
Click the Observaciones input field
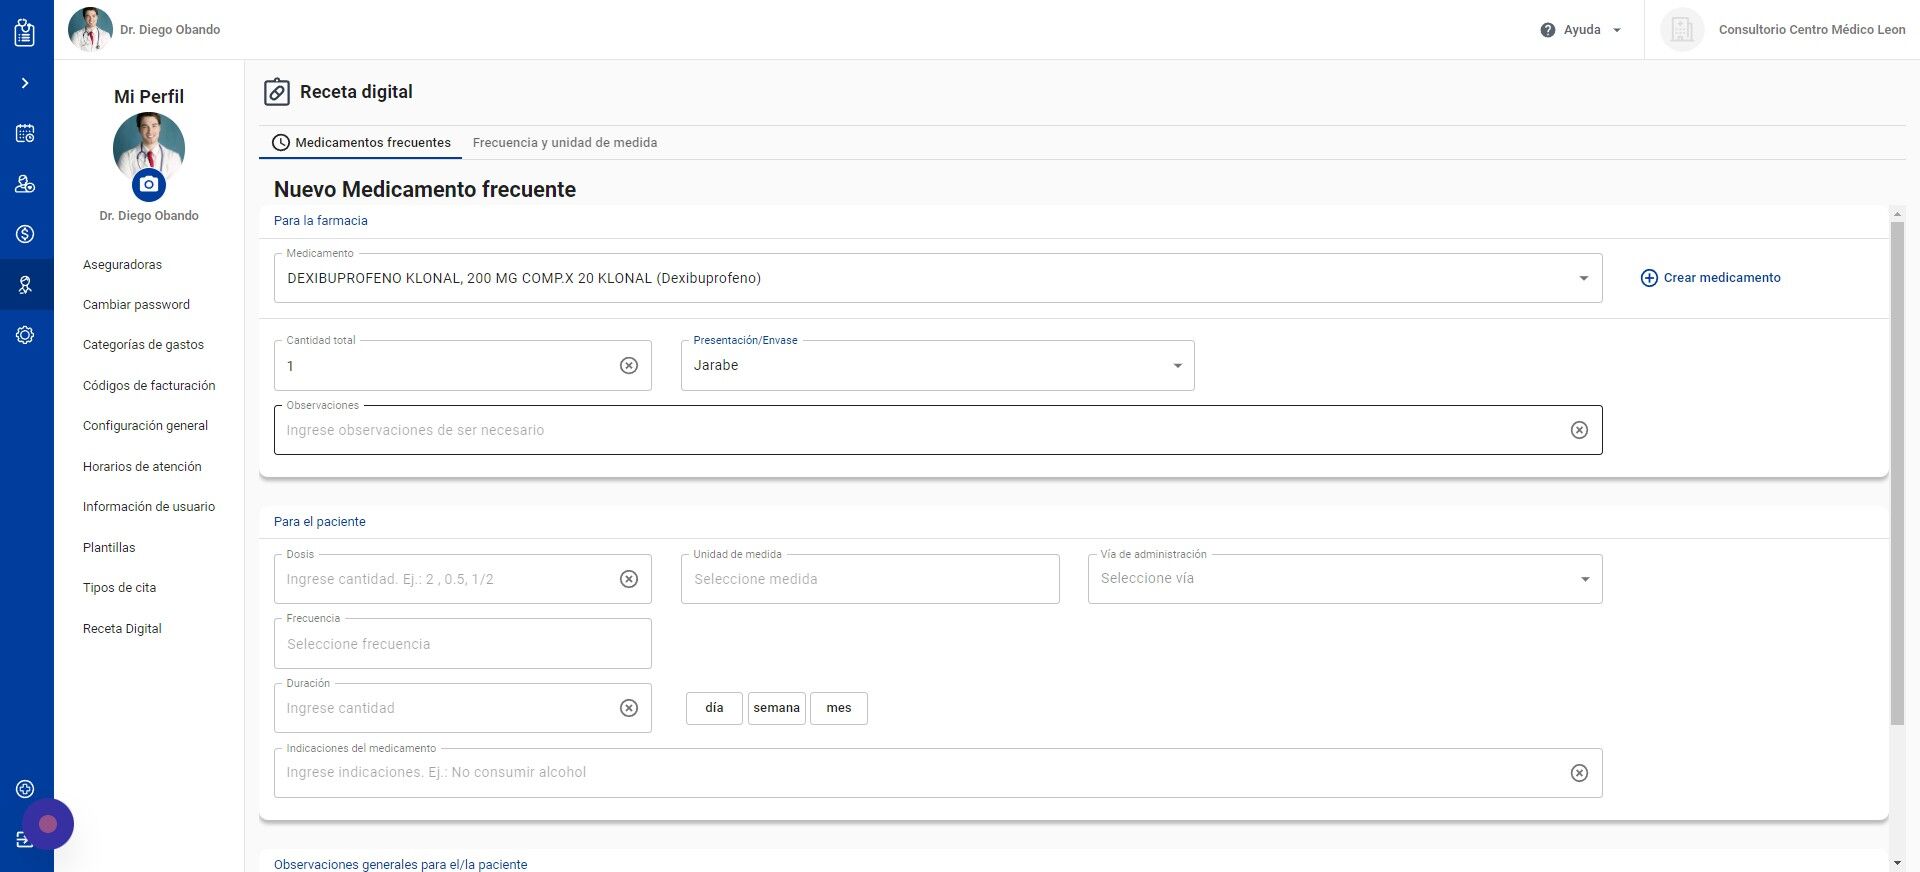[x=938, y=430]
